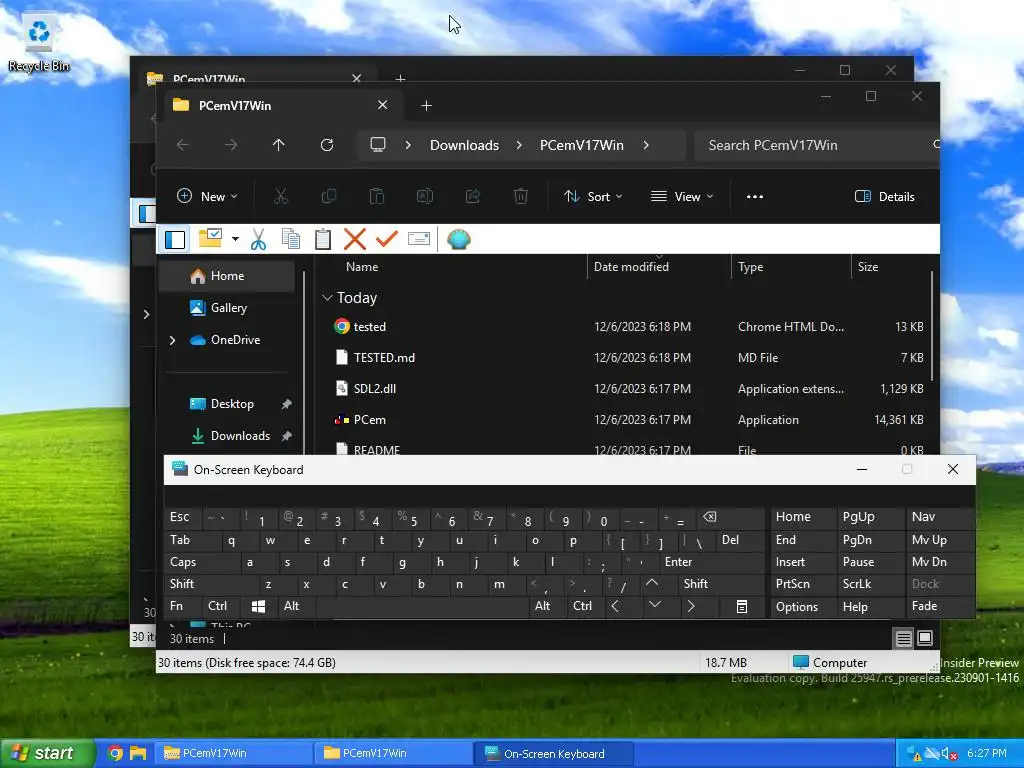Click the Search PCemV17Win box

coord(818,145)
